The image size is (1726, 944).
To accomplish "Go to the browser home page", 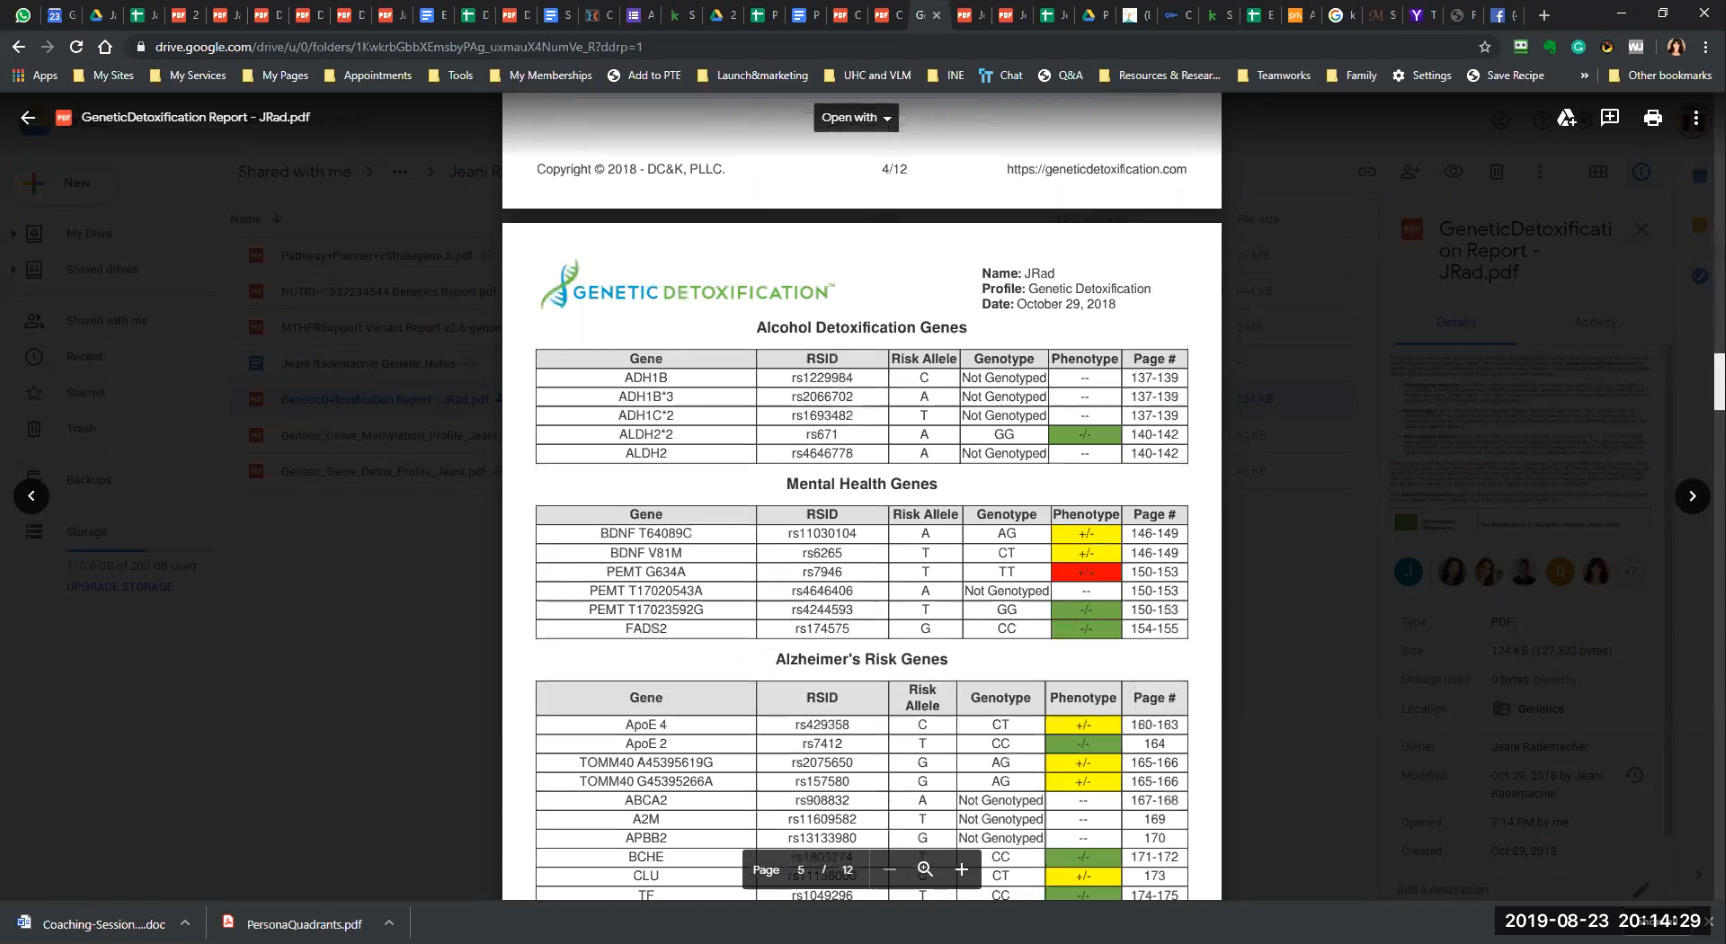I will coord(105,47).
